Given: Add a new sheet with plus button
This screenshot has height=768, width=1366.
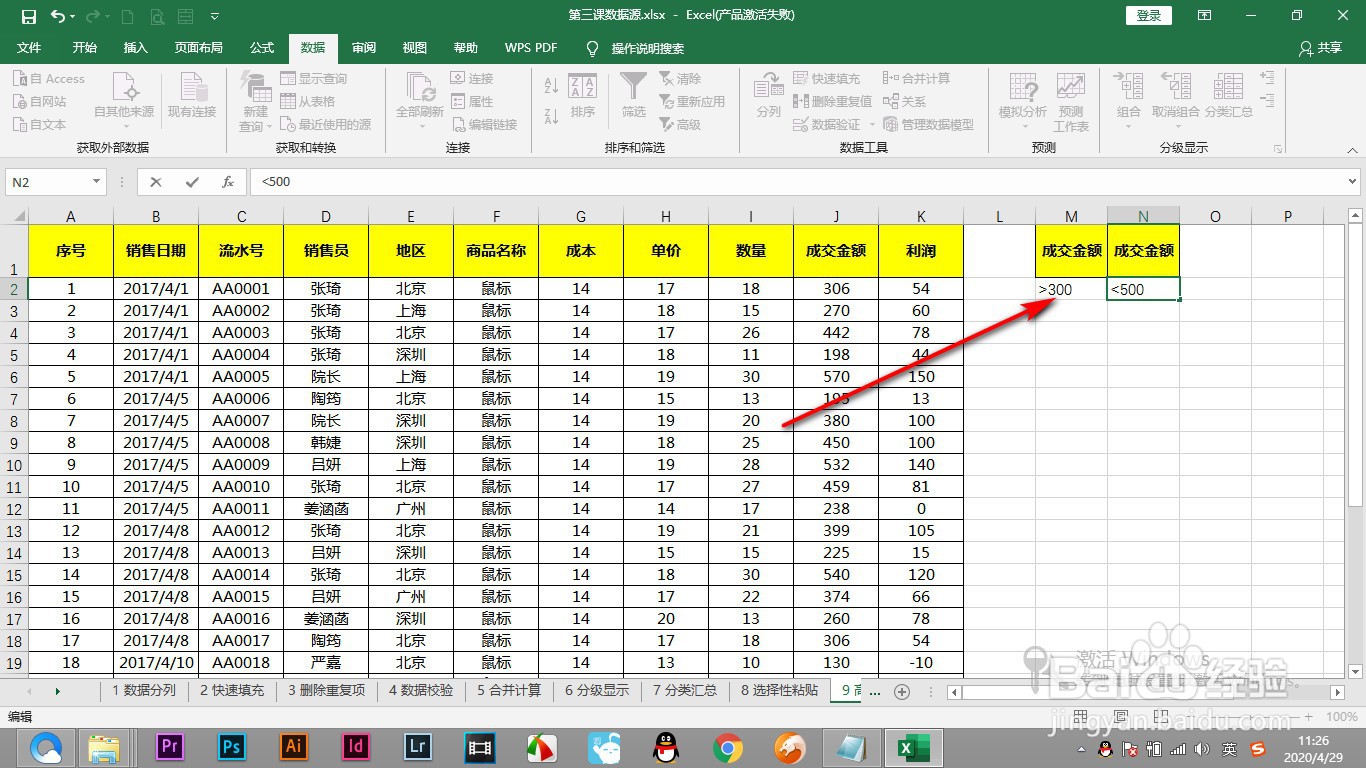Looking at the screenshot, I should click(x=902, y=691).
